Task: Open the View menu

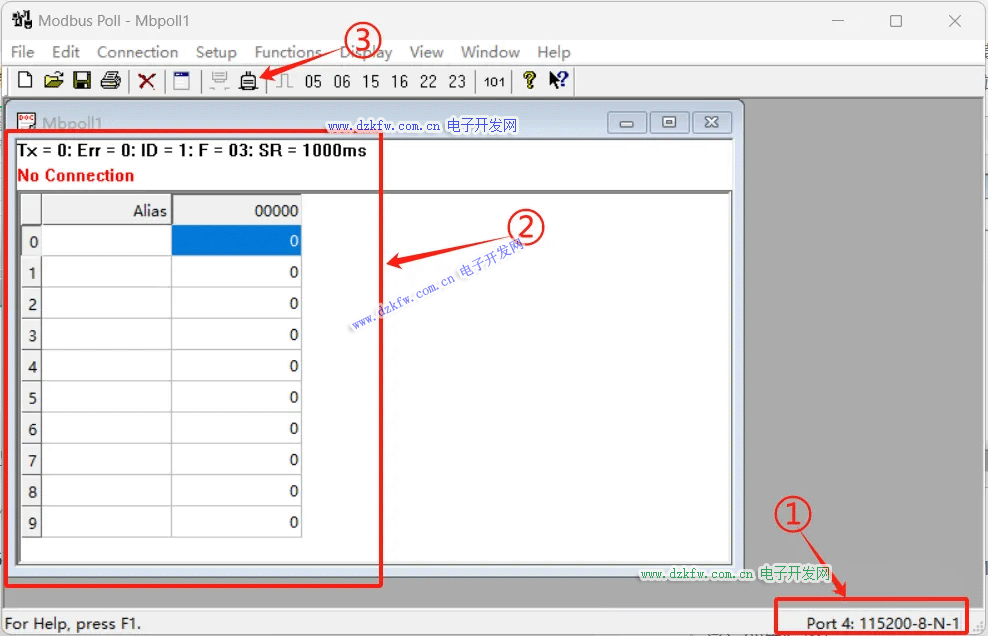Action: click(x=427, y=52)
